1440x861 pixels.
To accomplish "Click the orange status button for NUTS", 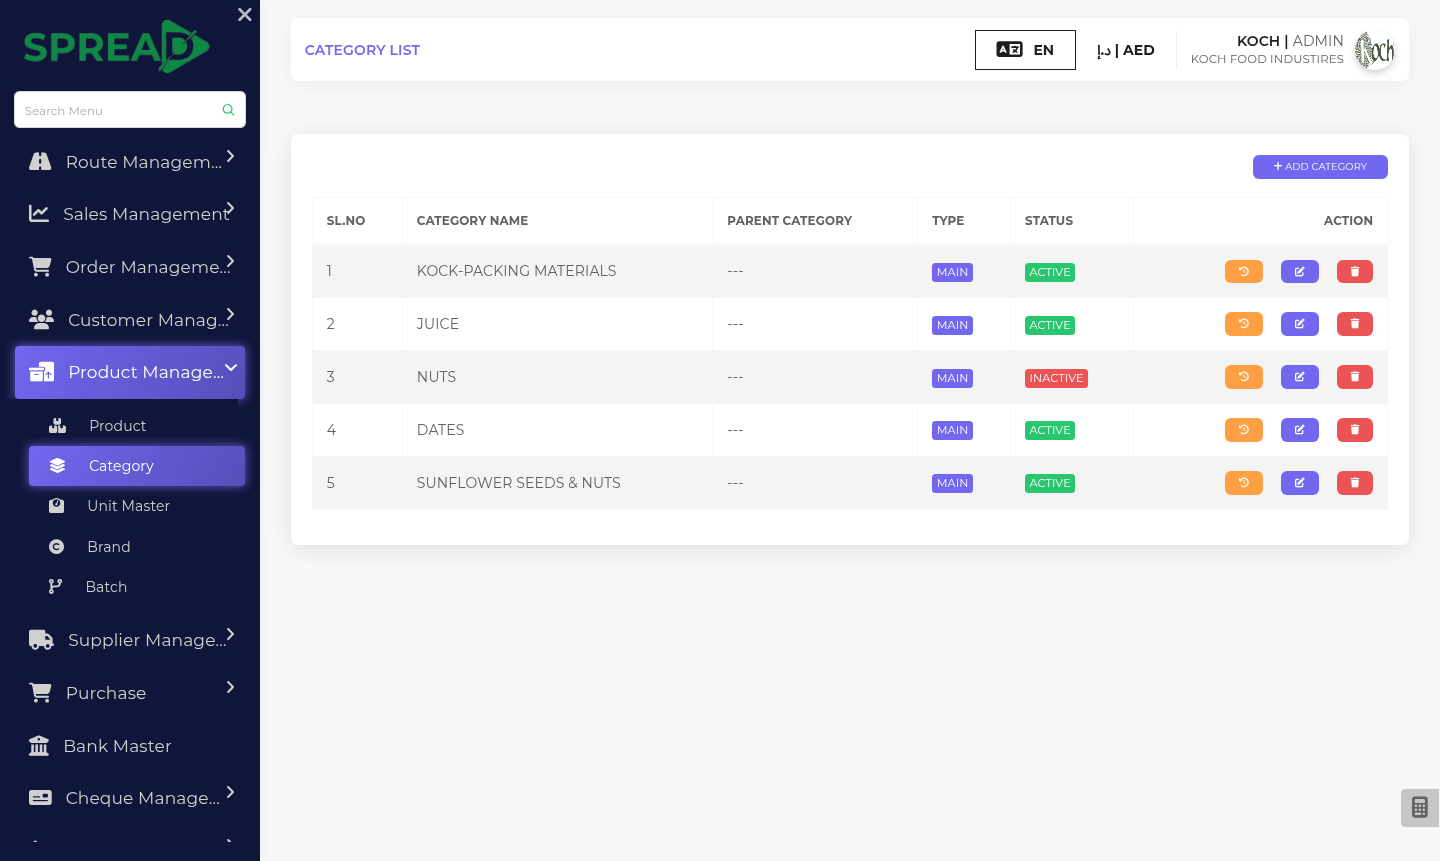I will point(1244,377).
